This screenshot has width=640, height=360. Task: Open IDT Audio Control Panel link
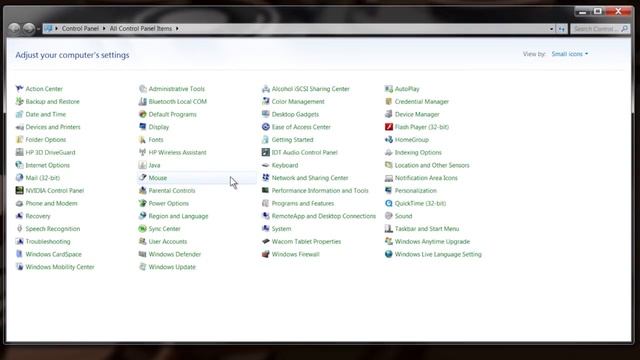pyautogui.click(x=304, y=152)
